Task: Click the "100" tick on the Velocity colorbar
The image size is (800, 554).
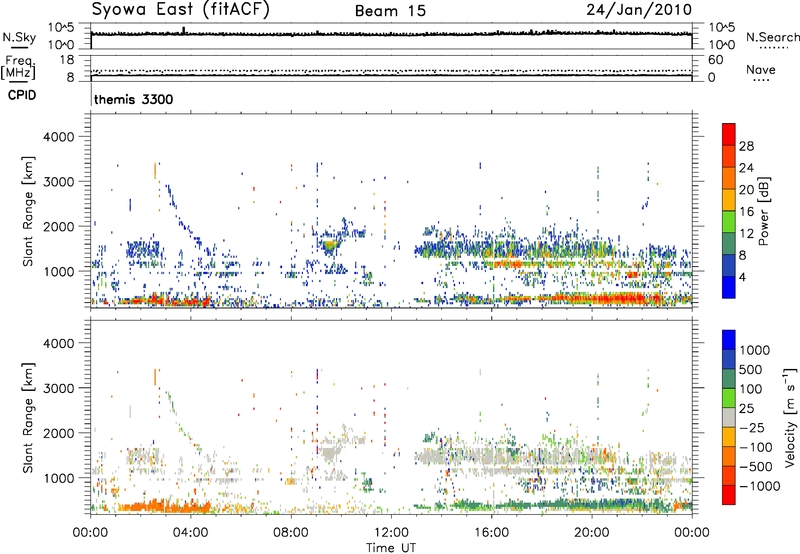Action: pos(751,389)
